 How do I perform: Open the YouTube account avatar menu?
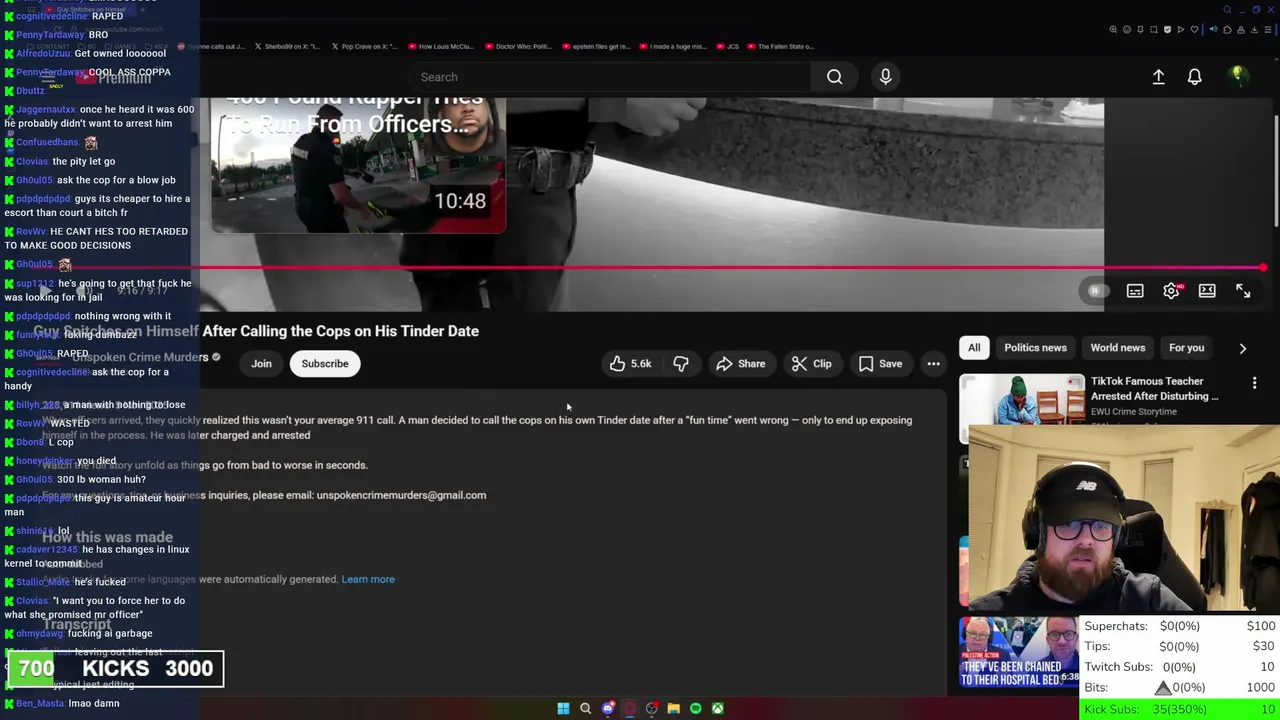click(1237, 76)
